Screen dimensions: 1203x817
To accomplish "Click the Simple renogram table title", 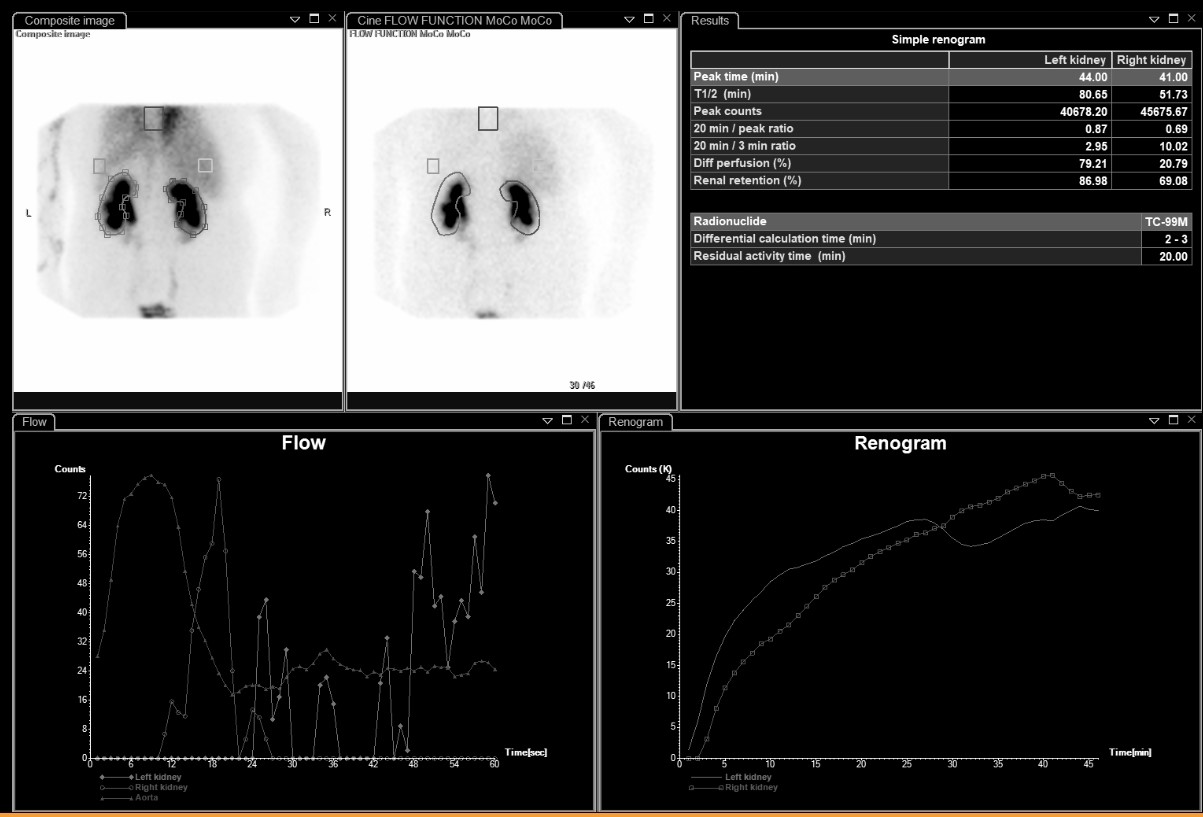I will (x=939, y=40).
